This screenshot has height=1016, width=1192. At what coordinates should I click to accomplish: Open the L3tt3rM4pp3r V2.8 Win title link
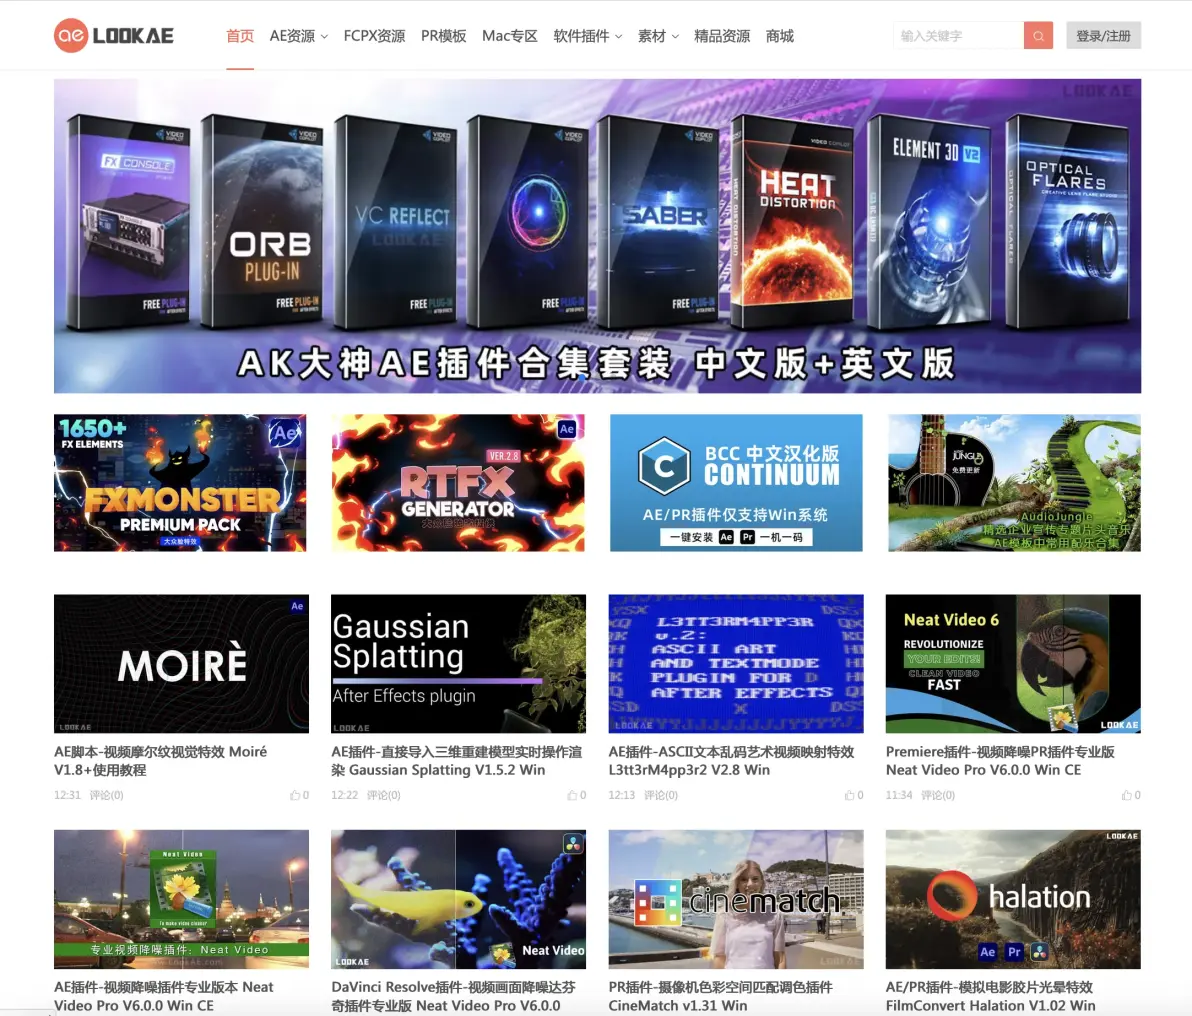(731, 760)
